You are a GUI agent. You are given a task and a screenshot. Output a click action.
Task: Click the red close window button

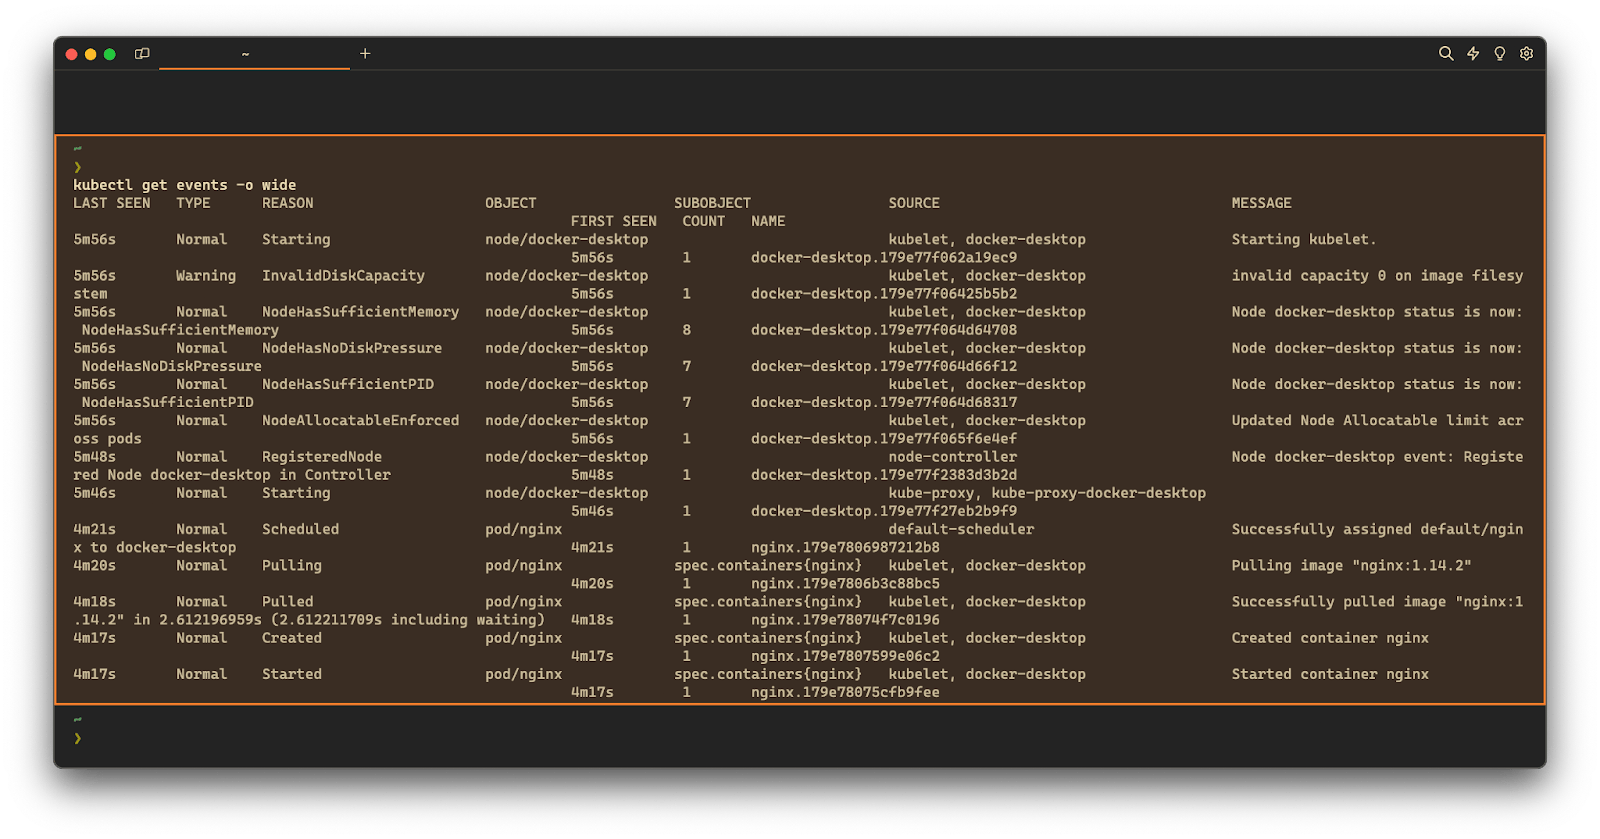tap(72, 54)
